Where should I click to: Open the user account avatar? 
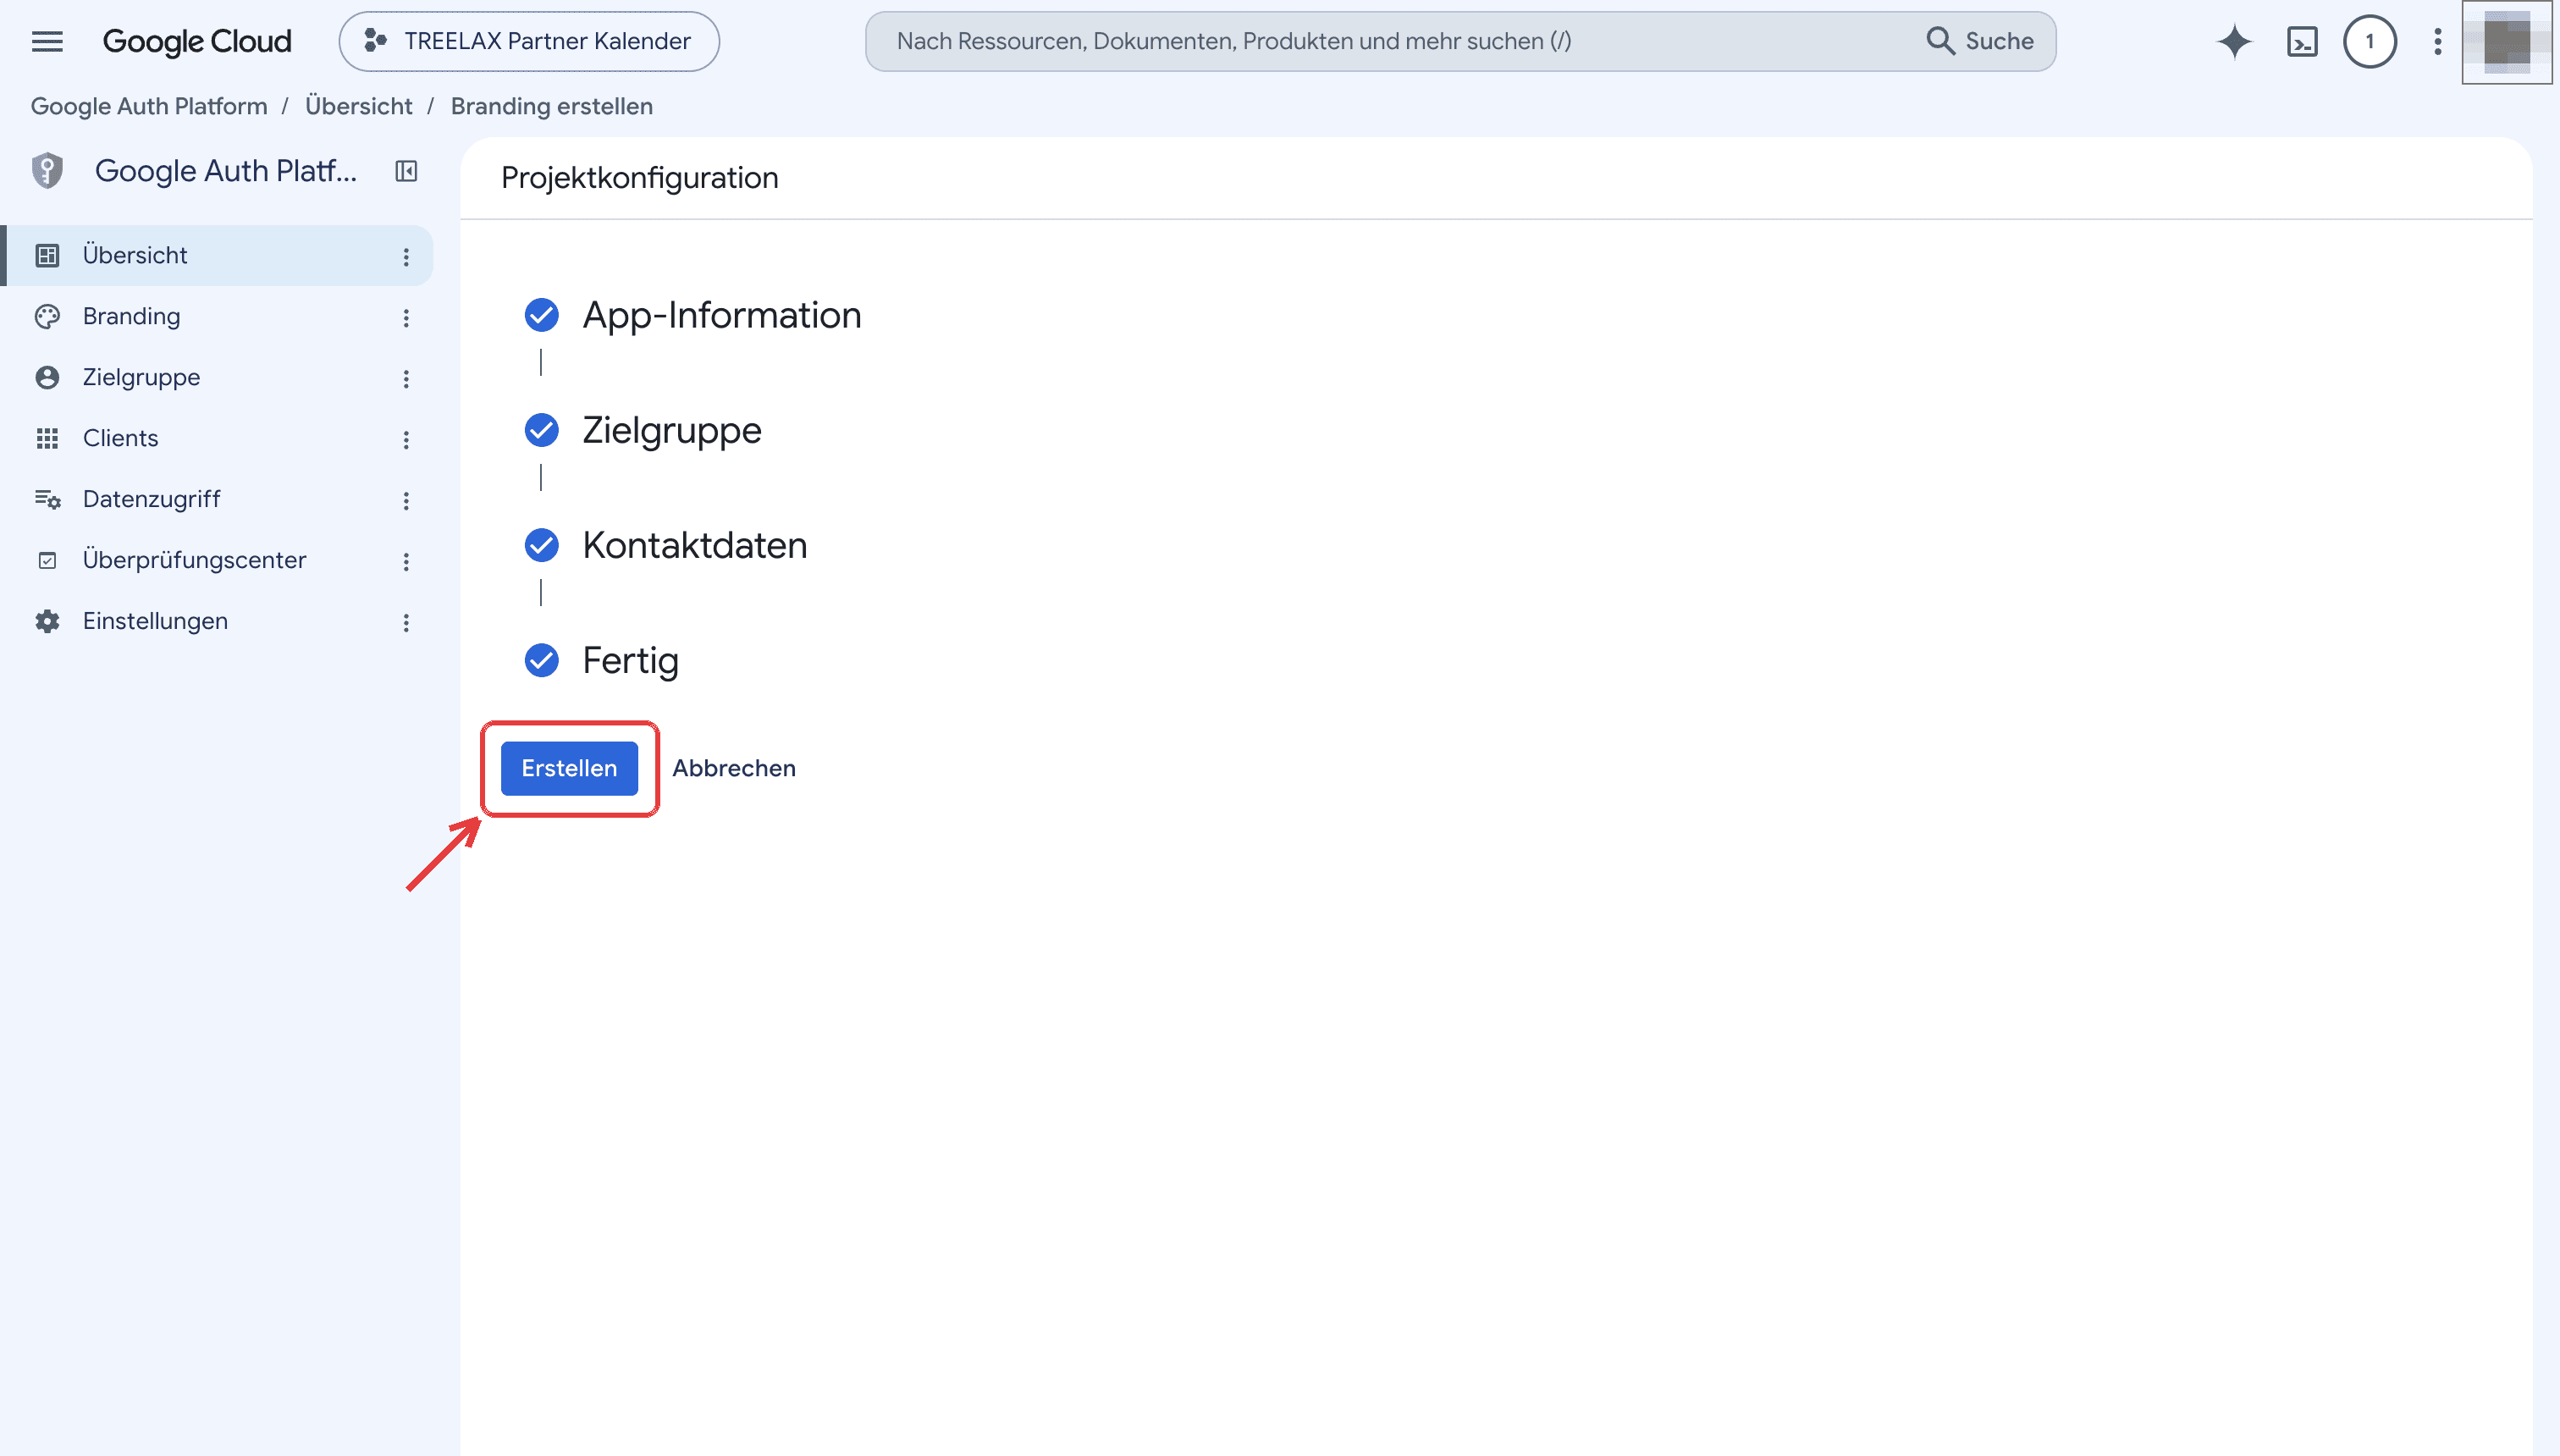click(x=2507, y=42)
